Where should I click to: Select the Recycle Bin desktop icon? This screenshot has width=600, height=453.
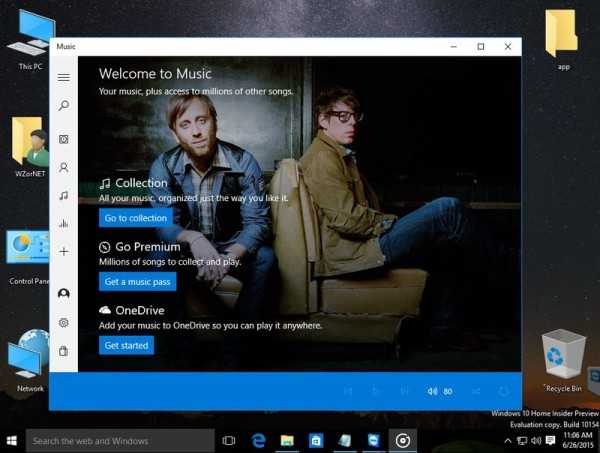(x=563, y=361)
